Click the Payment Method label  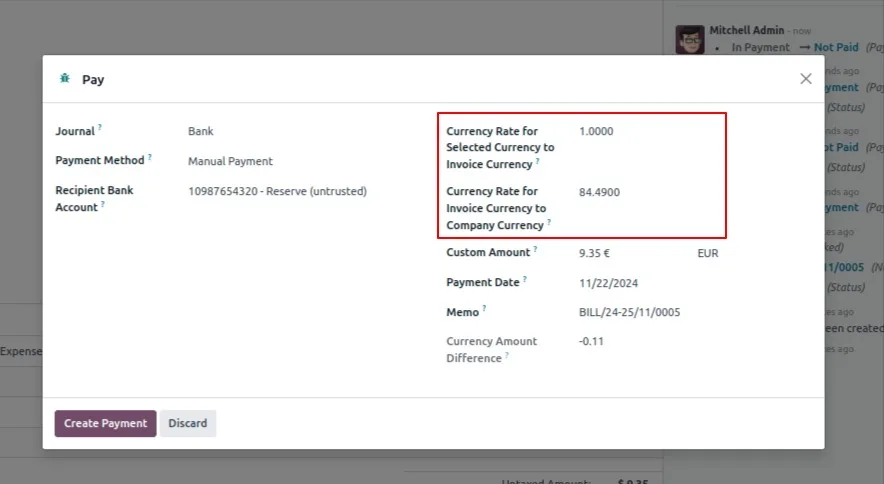[x=100, y=160]
